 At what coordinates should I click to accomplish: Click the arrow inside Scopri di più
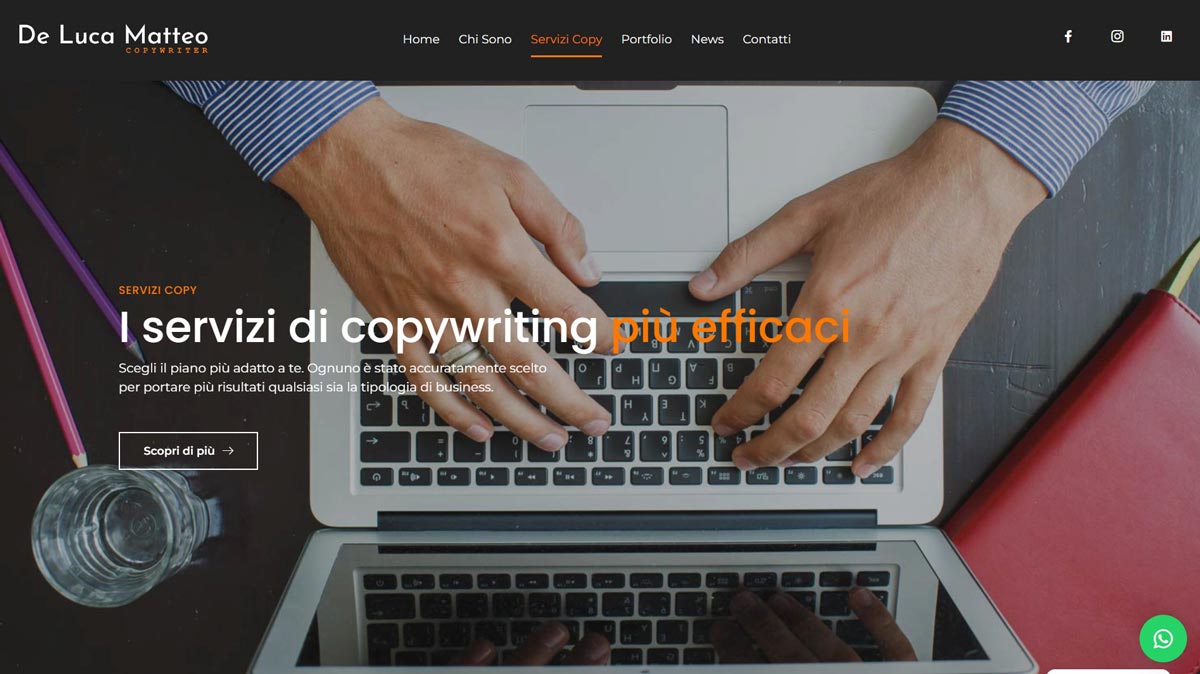(x=228, y=451)
